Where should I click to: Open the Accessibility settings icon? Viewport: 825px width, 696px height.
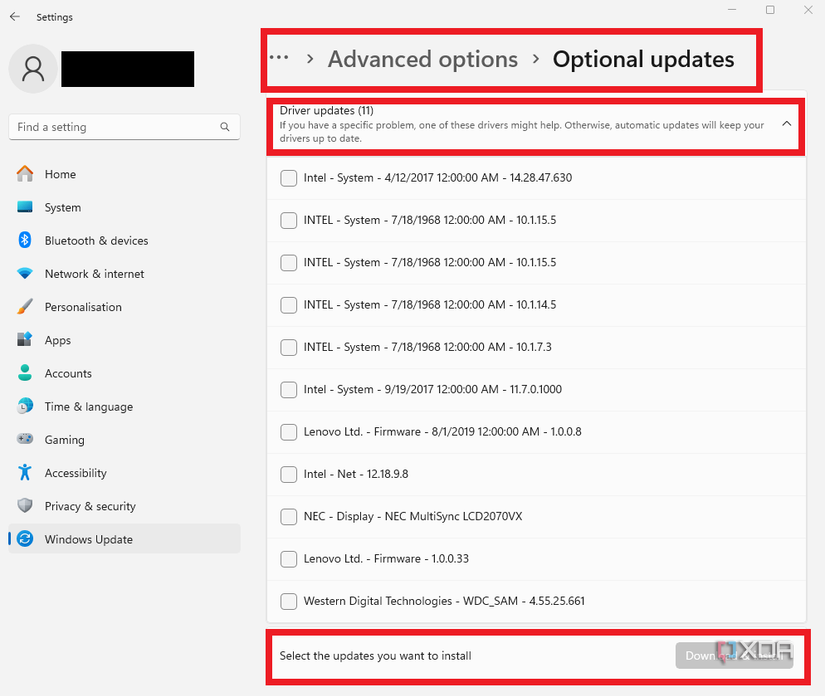(25, 472)
